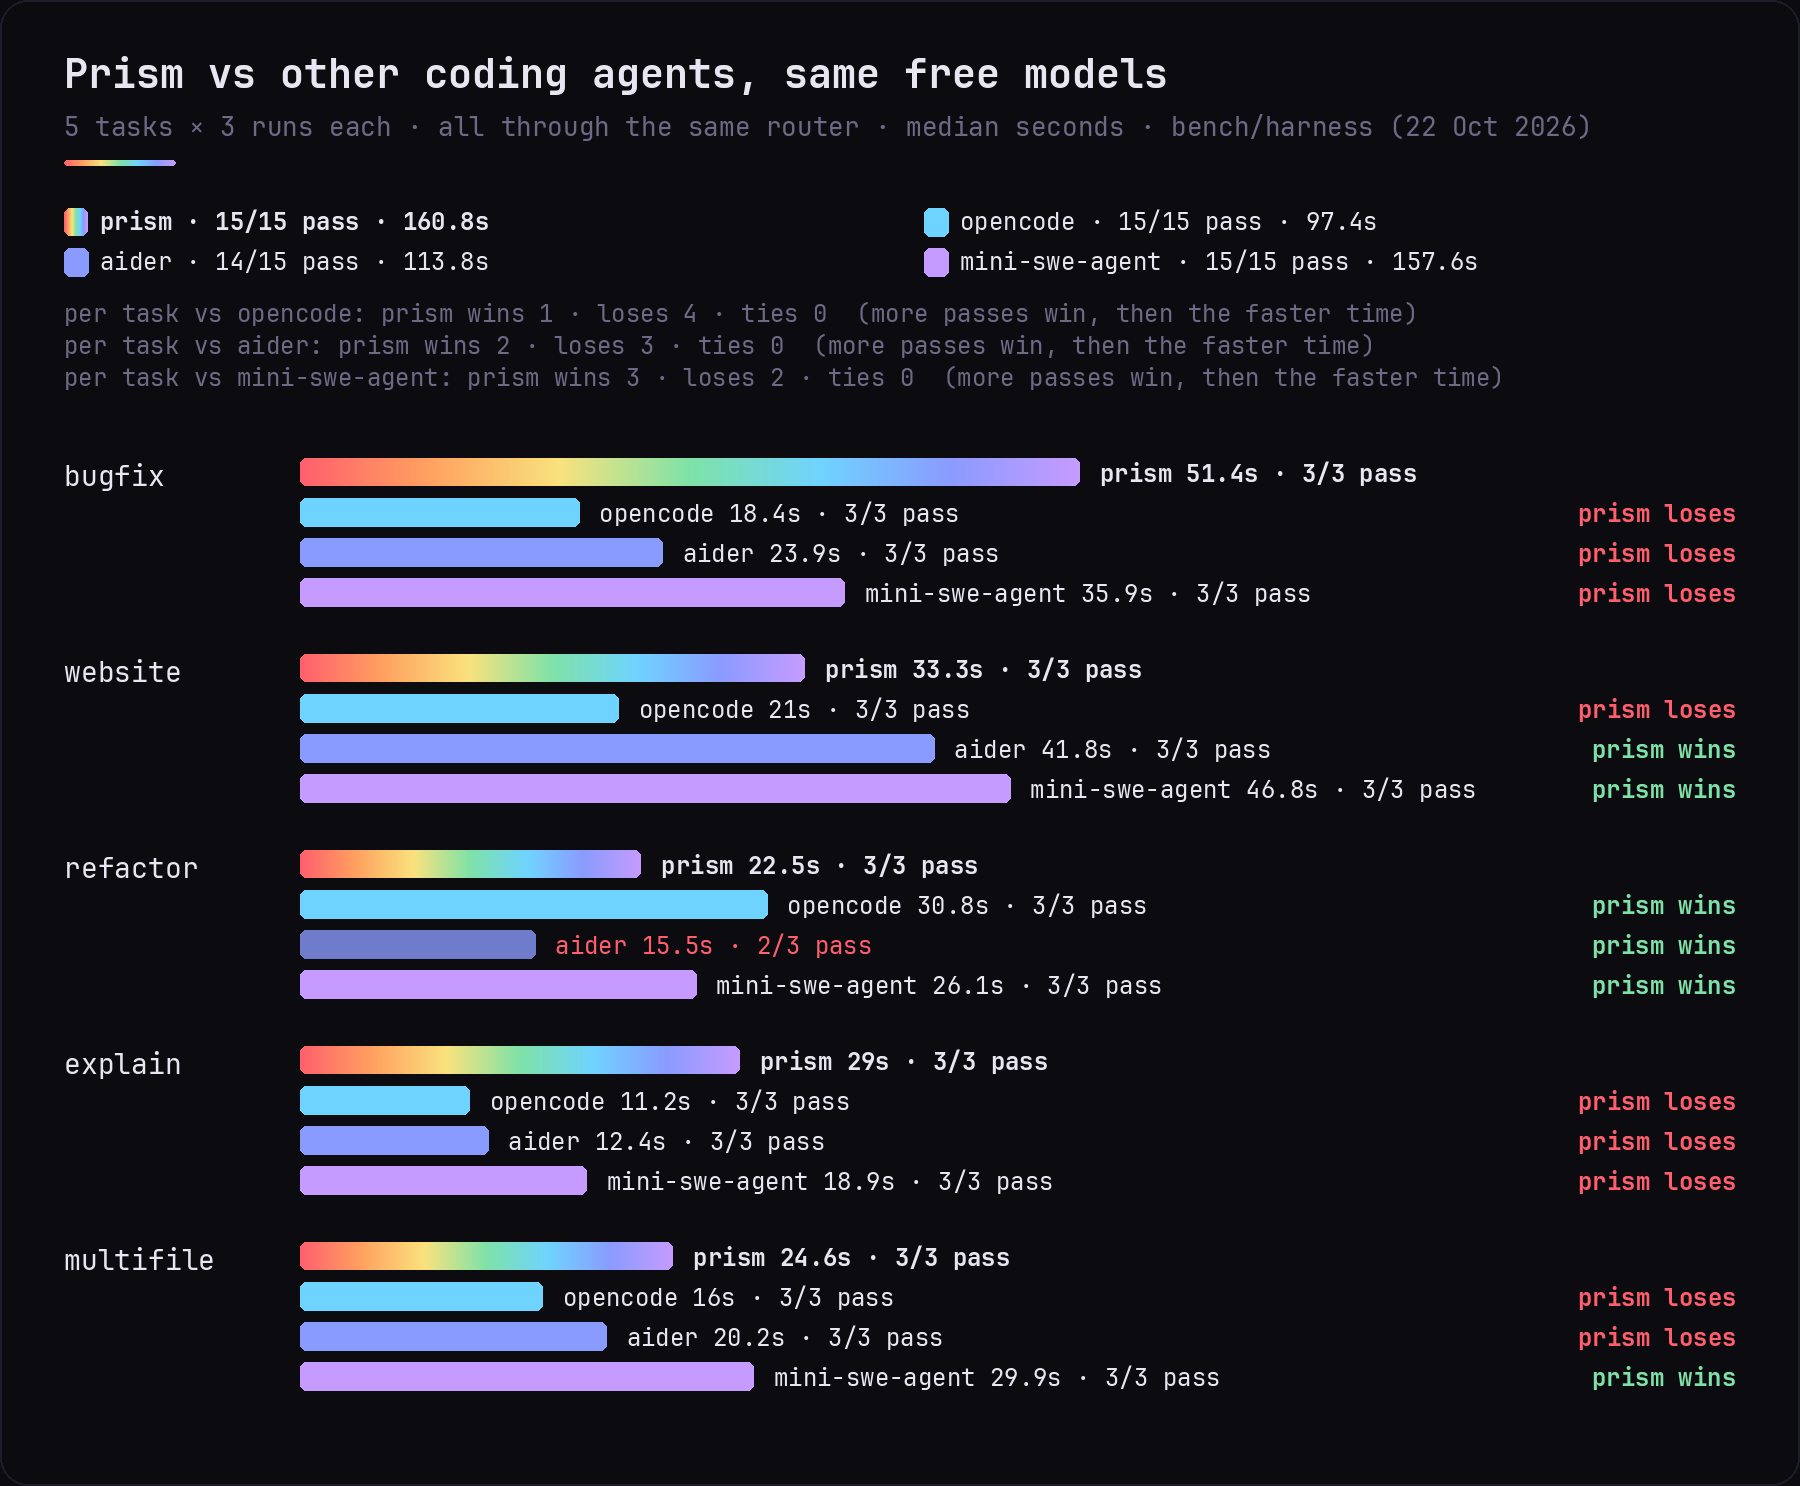Image resolution: width=1800 pixels, height=1486 pixels.
Task: Click 'mini-swe-agent 46.8s · 3/3 pass' label
Action: 1253,790
